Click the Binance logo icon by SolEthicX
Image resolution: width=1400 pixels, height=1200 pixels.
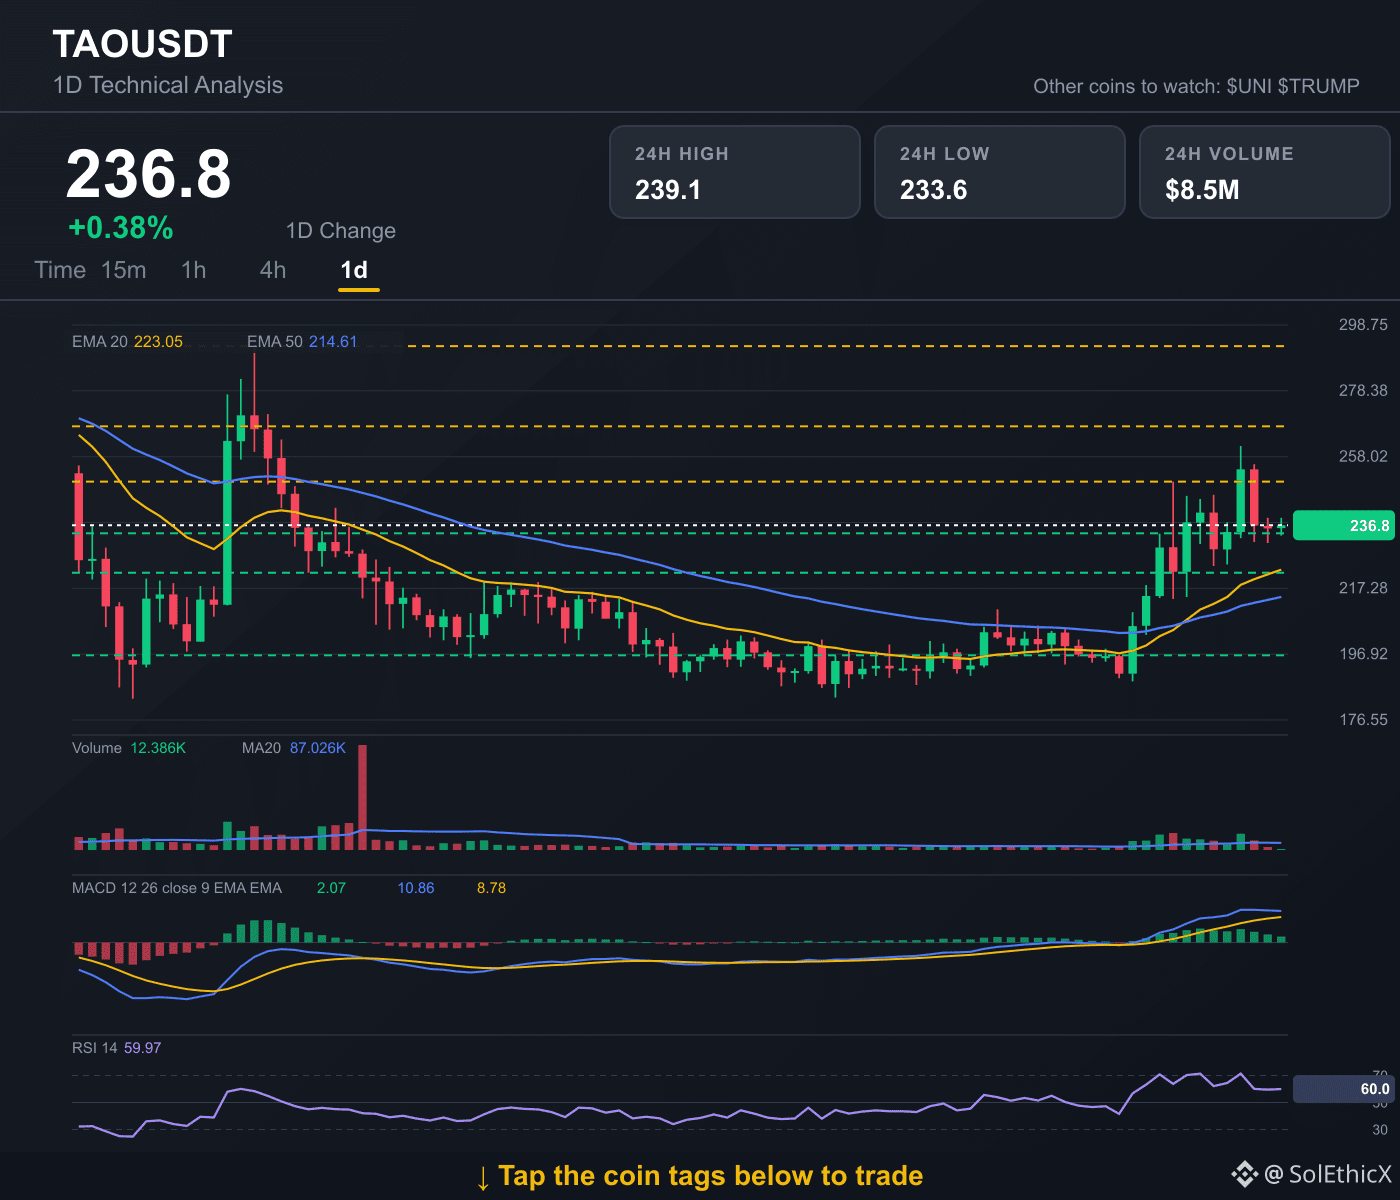(1244, 1174)
